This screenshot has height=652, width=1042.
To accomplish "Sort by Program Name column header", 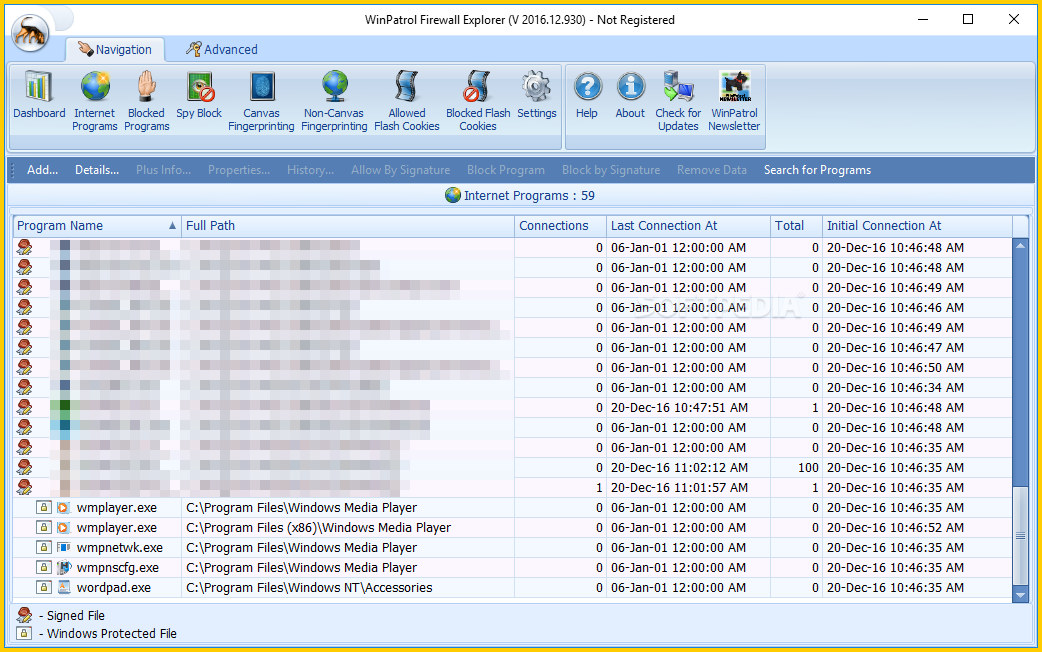I will click(x=97, y=226).
